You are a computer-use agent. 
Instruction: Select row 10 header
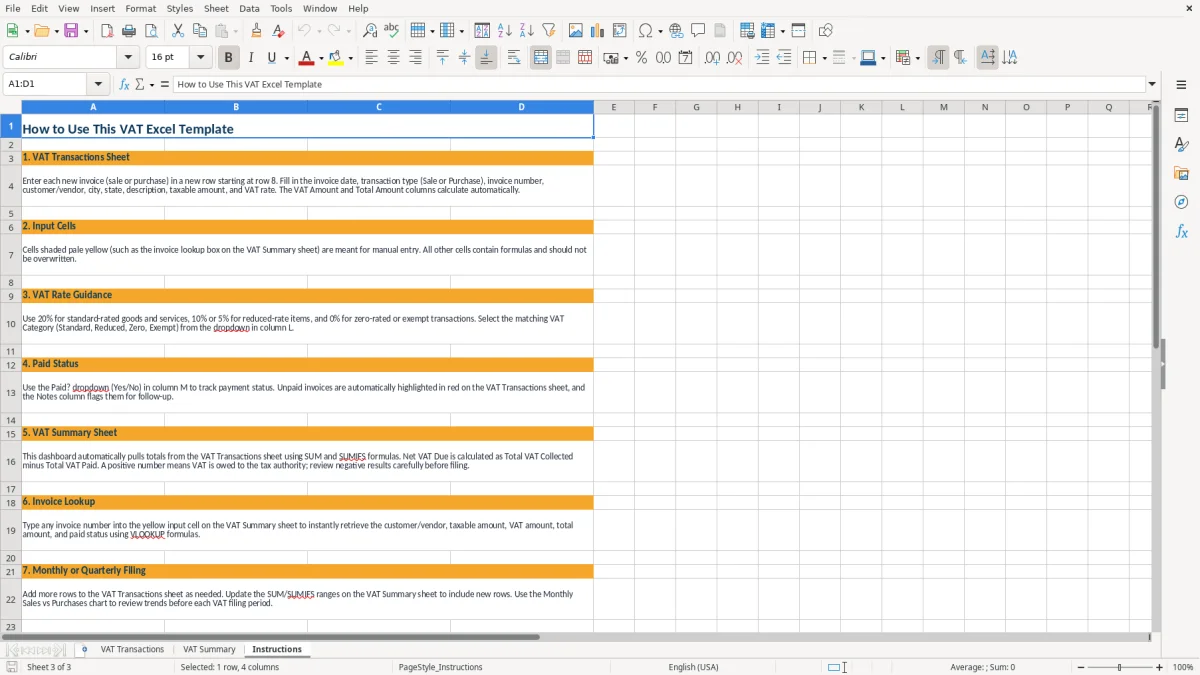(11, 324)
